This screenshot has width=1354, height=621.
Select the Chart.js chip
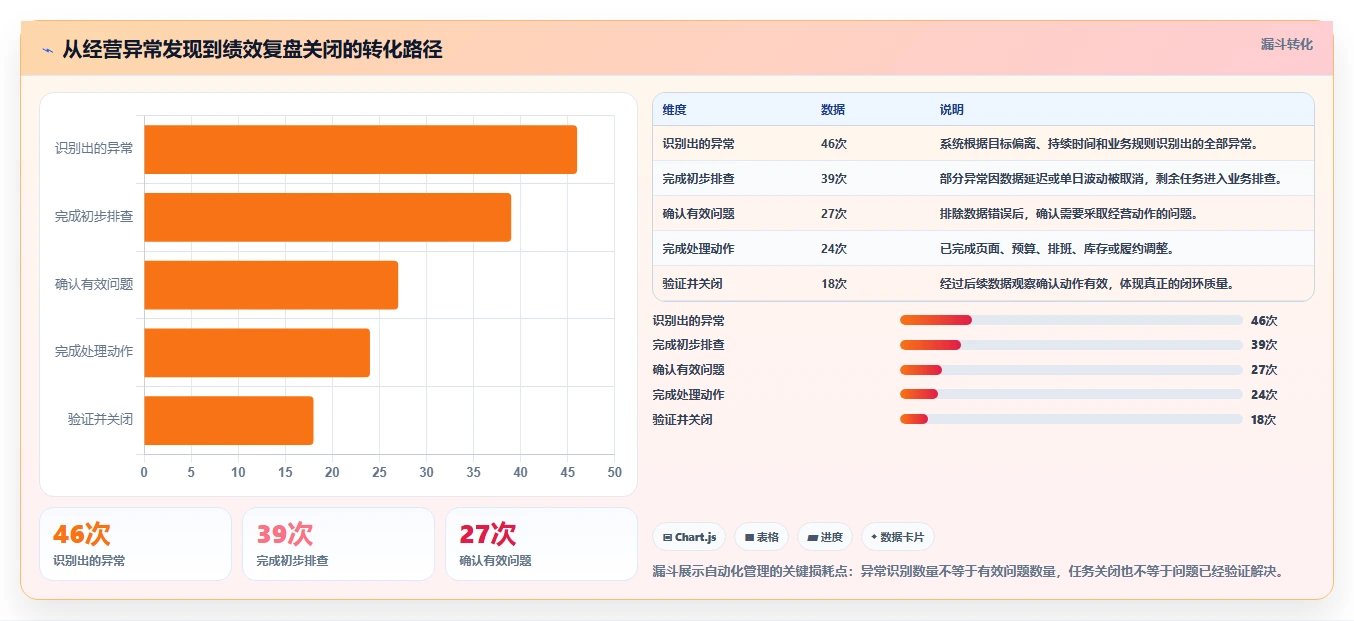click(689, 537)
